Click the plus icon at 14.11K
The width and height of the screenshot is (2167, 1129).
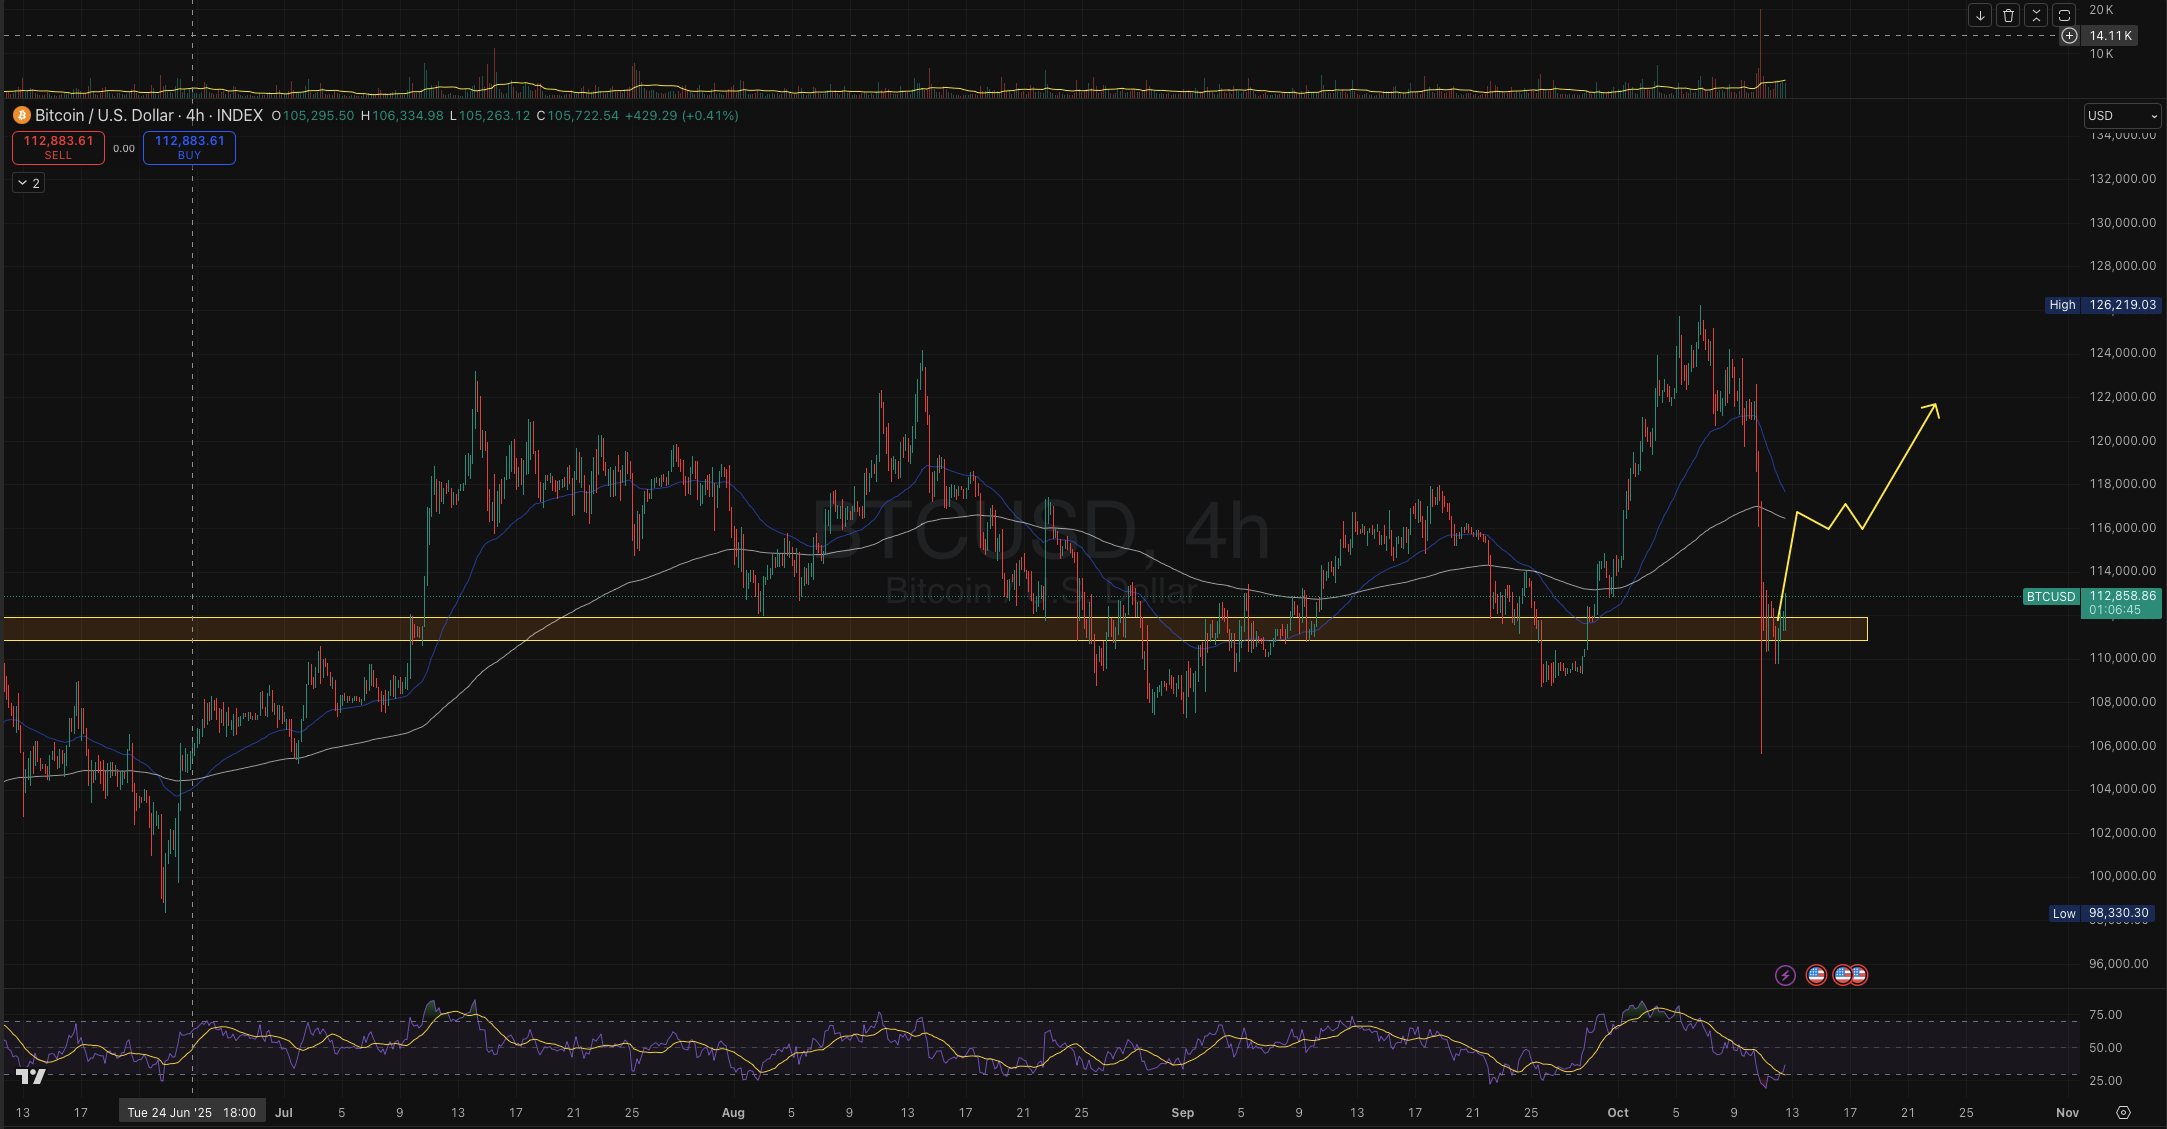pyautogui.click(x=2069, y=36)
